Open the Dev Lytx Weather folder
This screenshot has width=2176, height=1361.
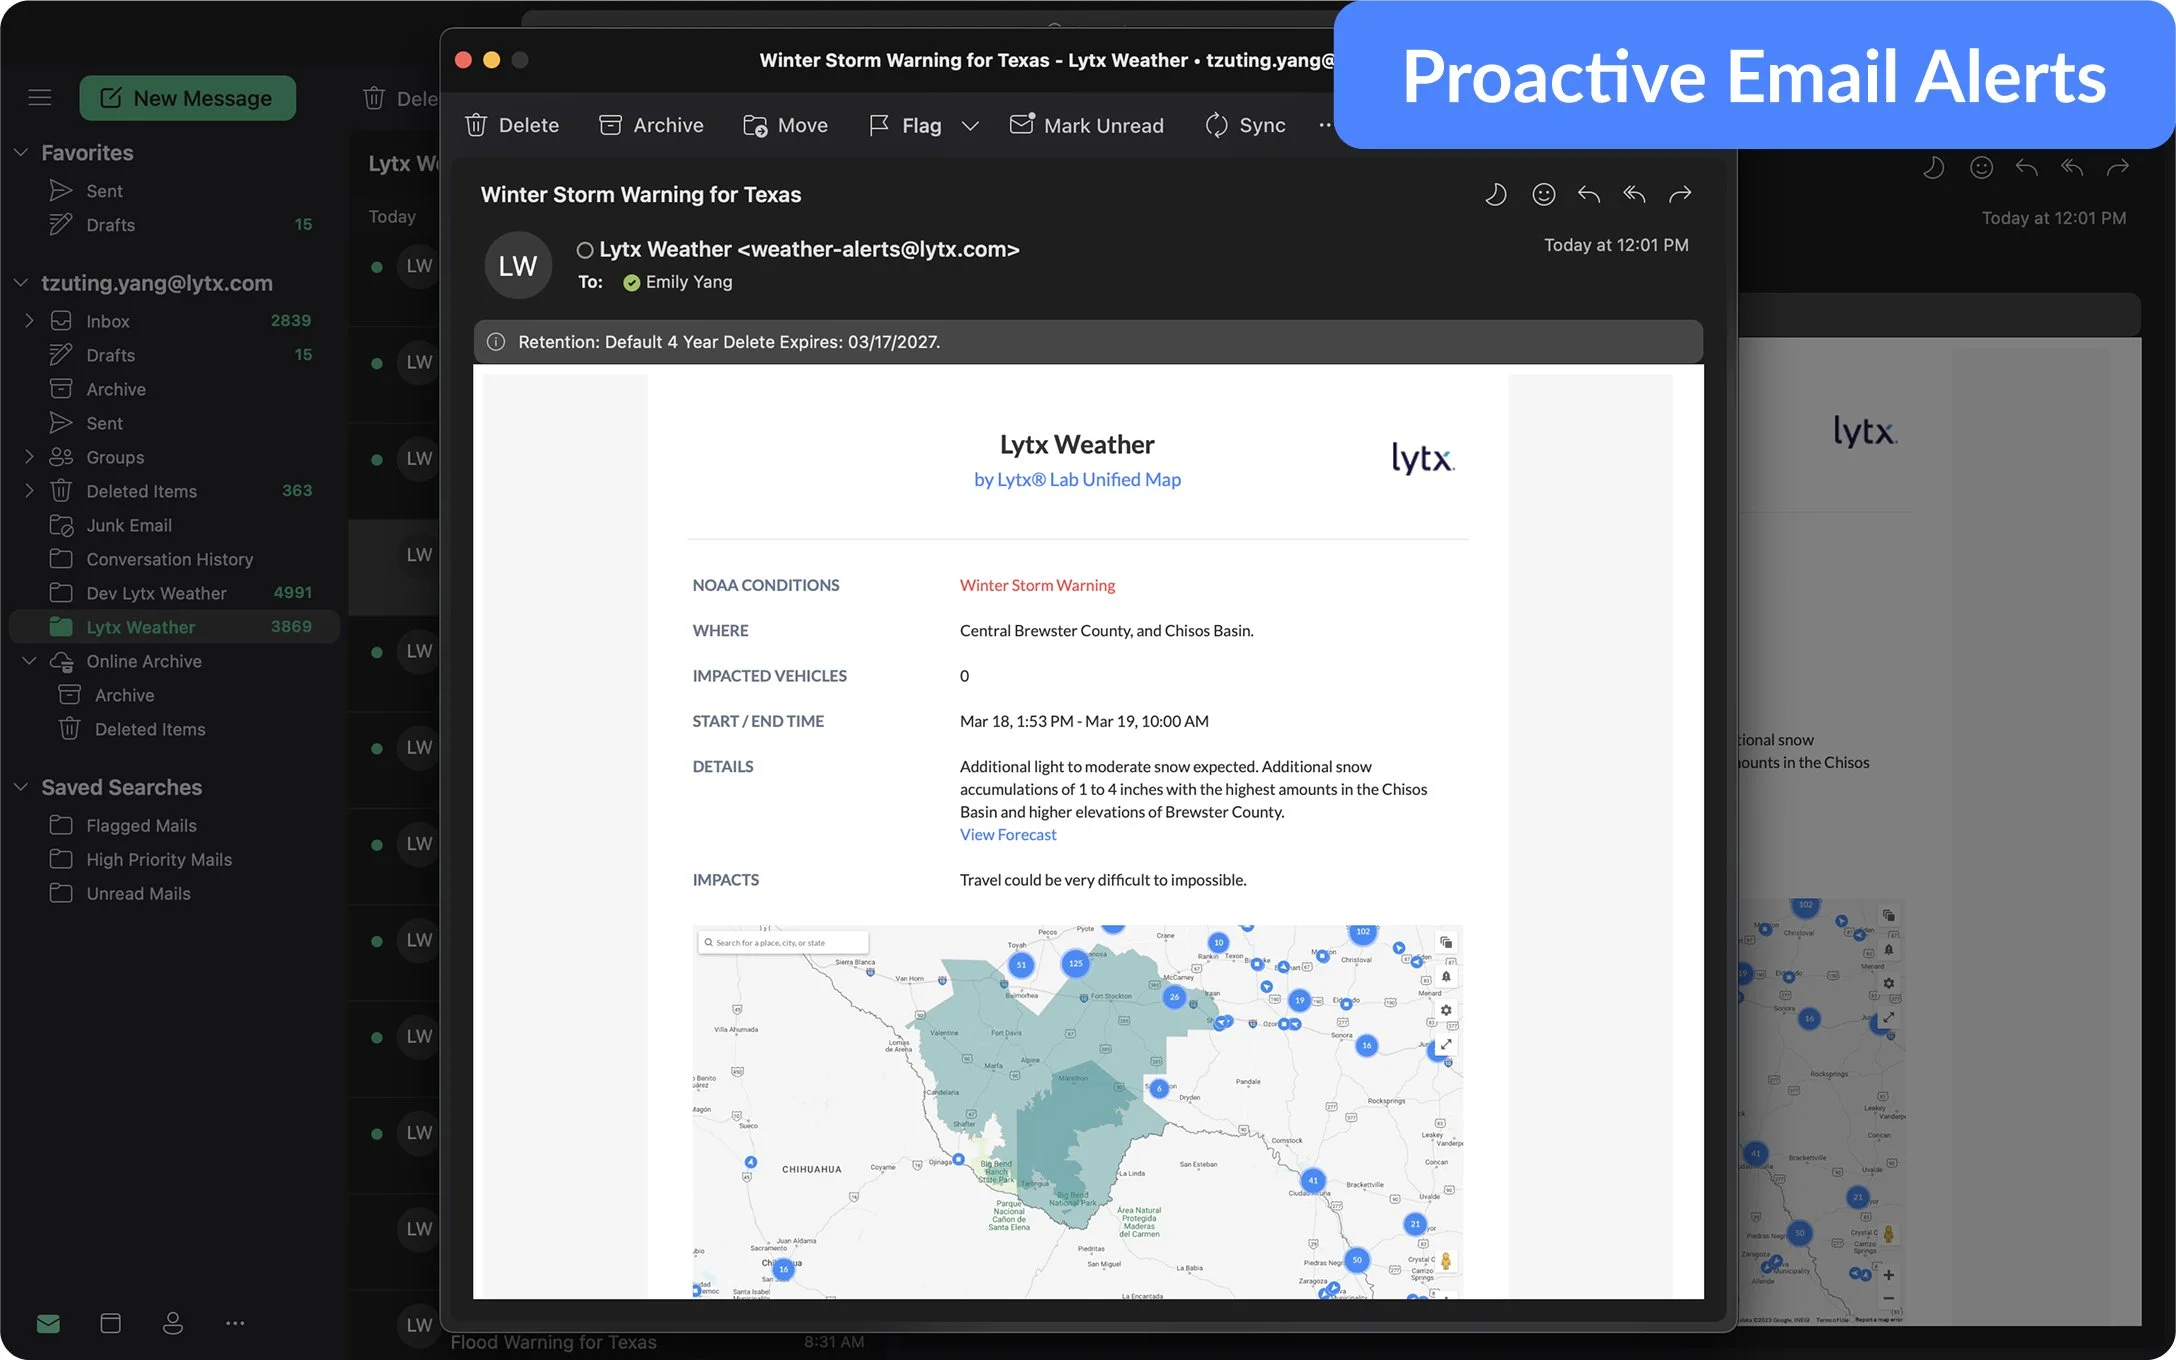(156, 593)
